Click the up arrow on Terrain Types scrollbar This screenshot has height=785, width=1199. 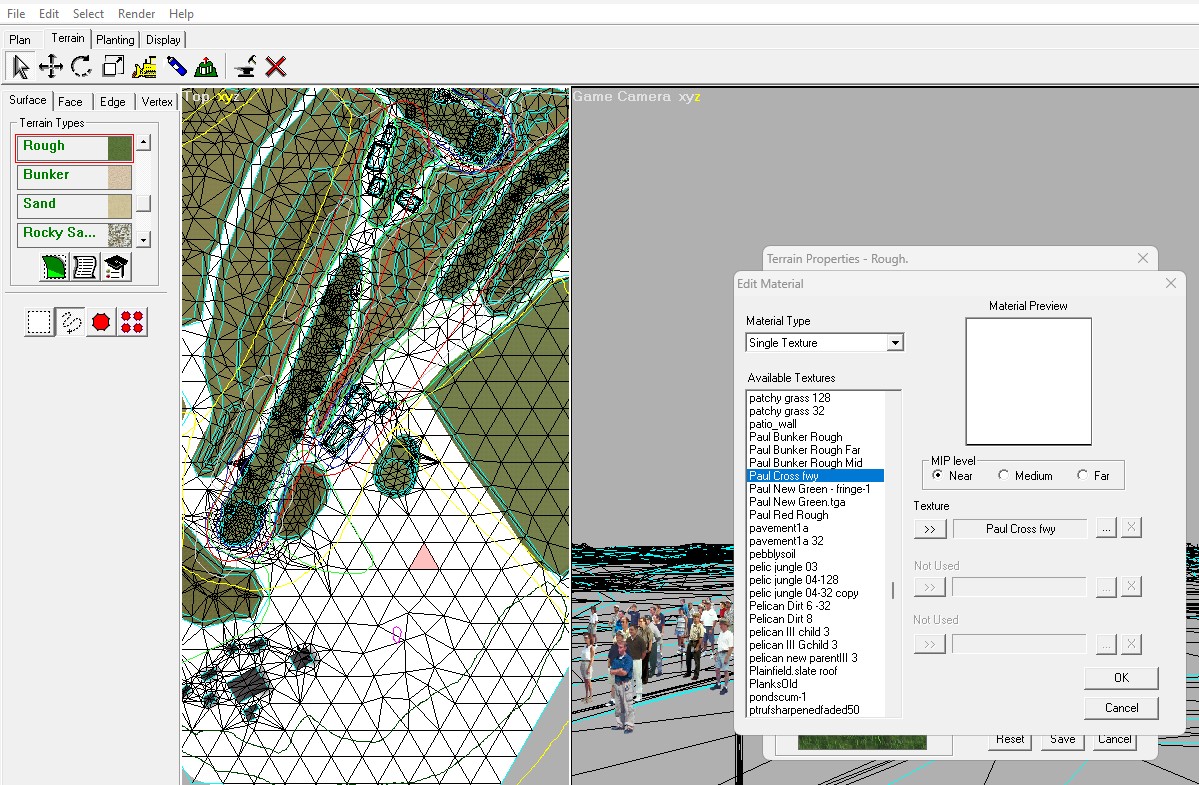143,140
